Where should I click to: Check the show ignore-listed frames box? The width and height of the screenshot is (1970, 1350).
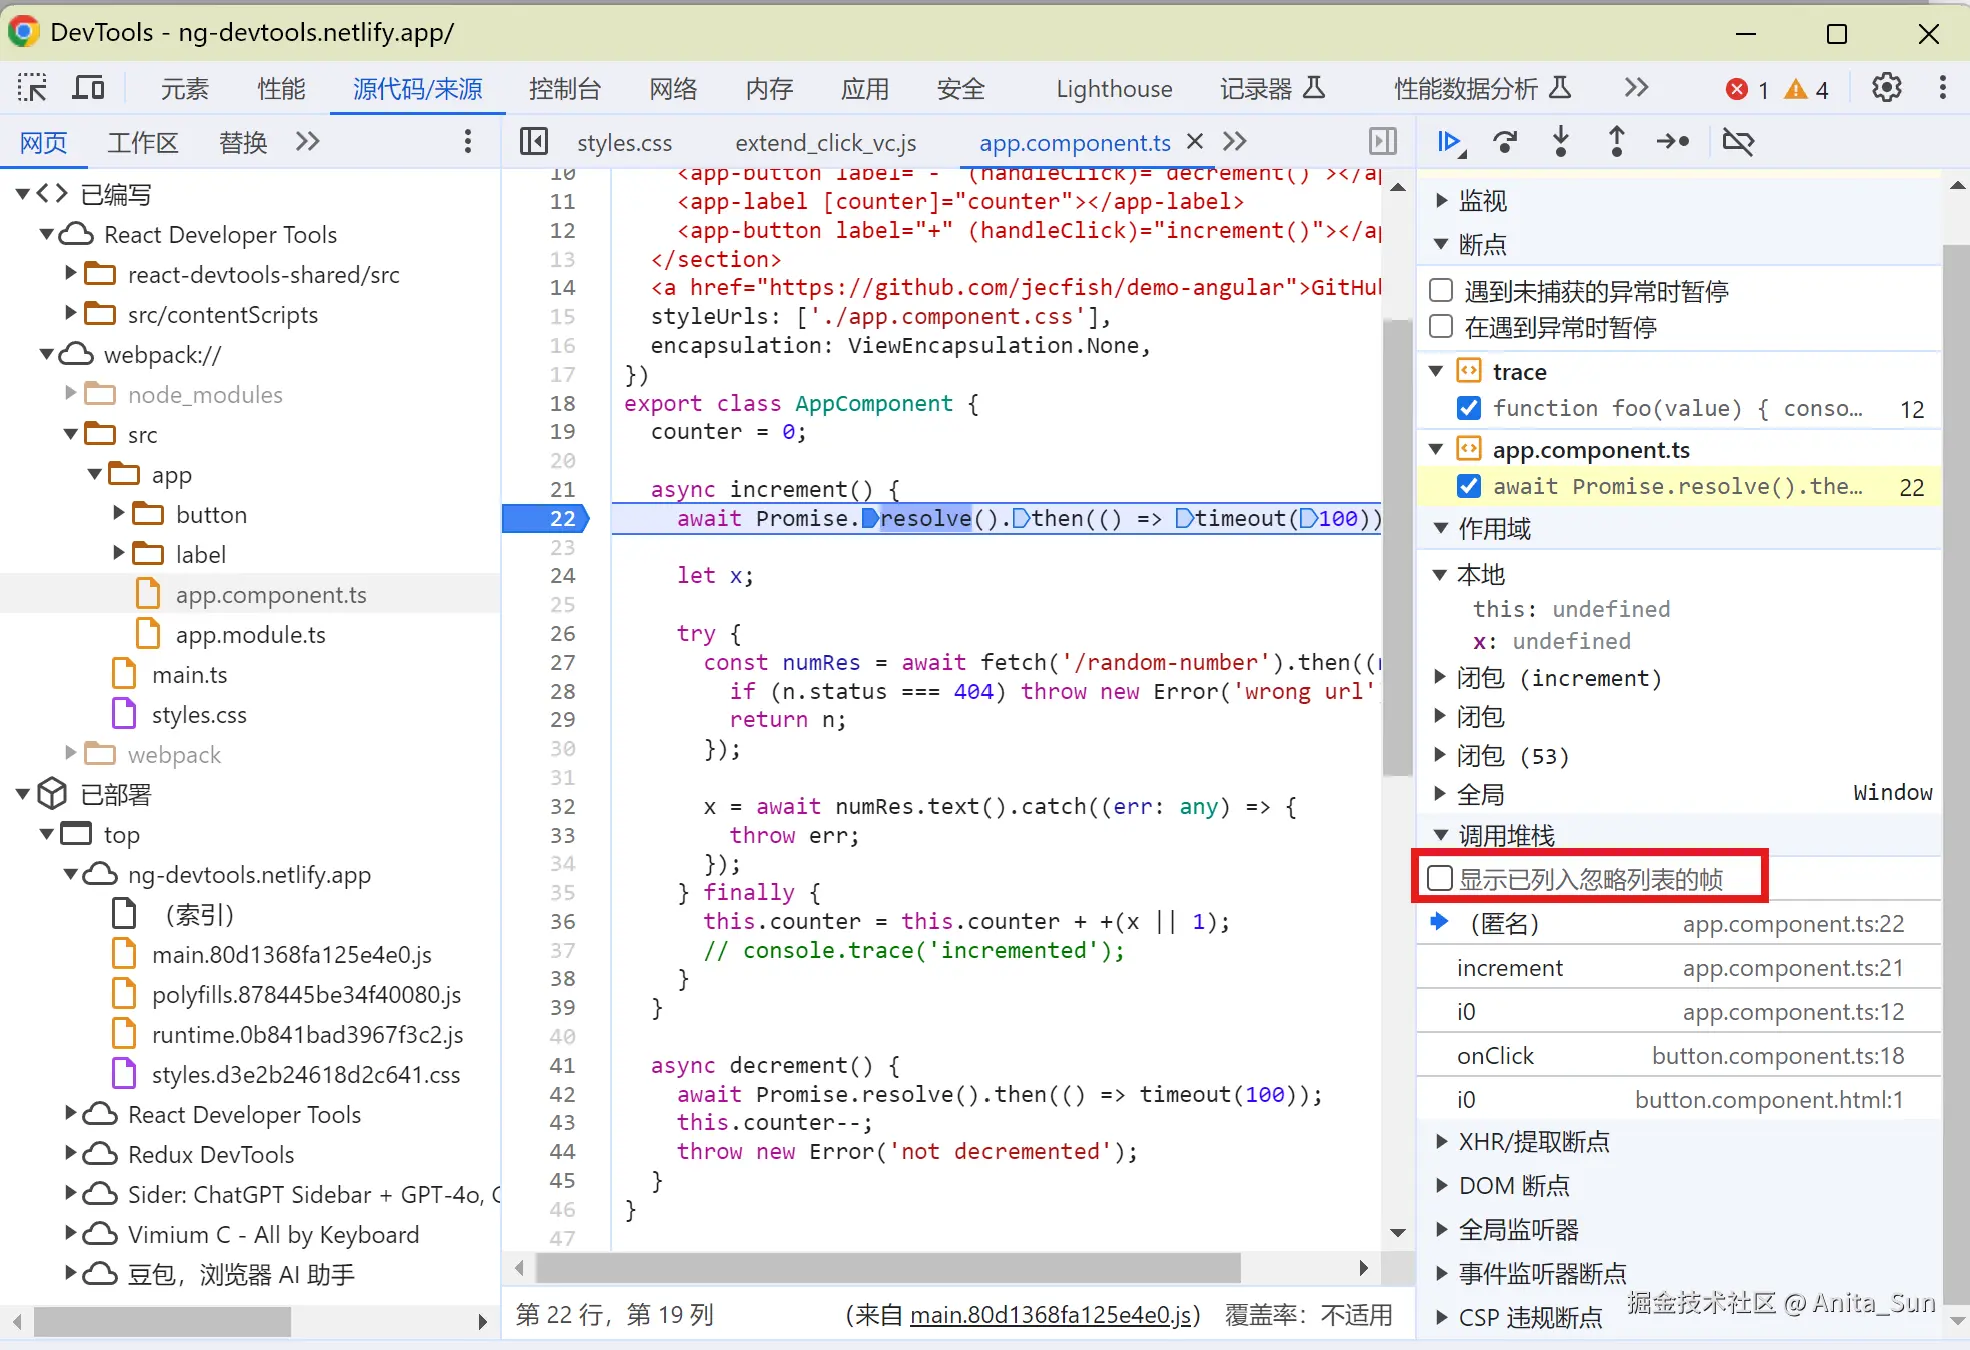(x=1440, y=879)
